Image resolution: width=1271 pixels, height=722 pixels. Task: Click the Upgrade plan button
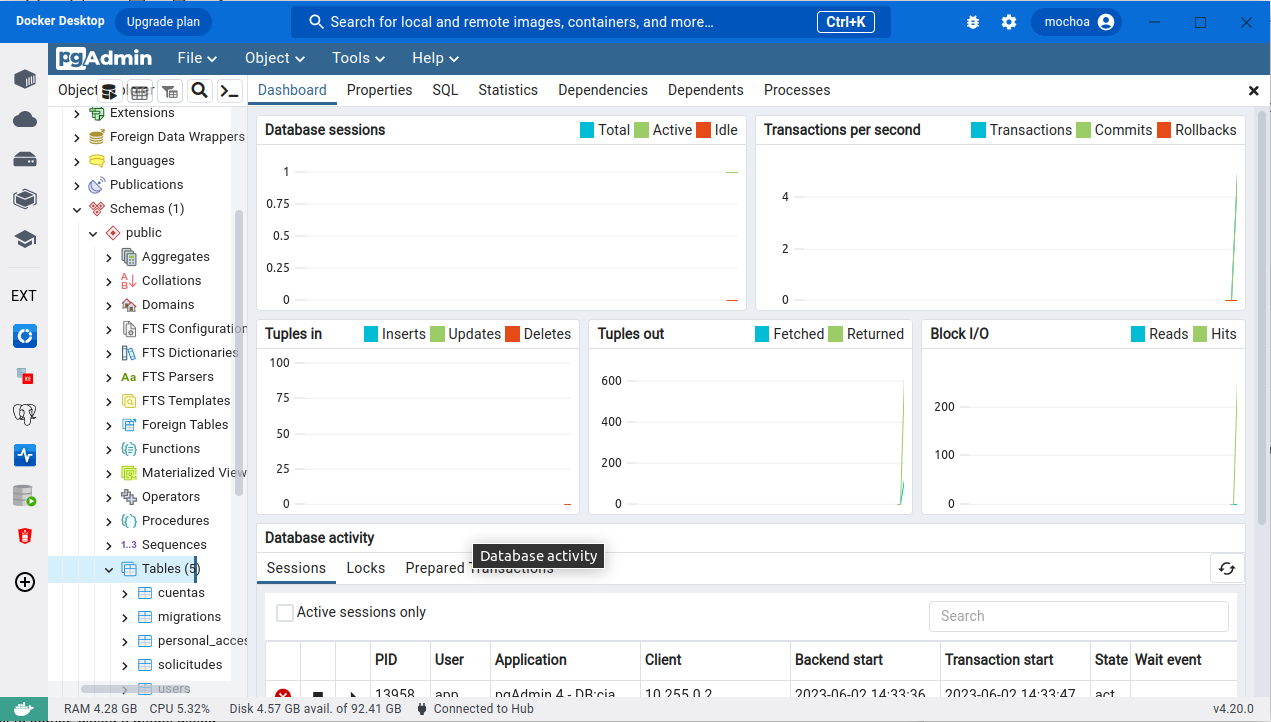click(163, 22)
